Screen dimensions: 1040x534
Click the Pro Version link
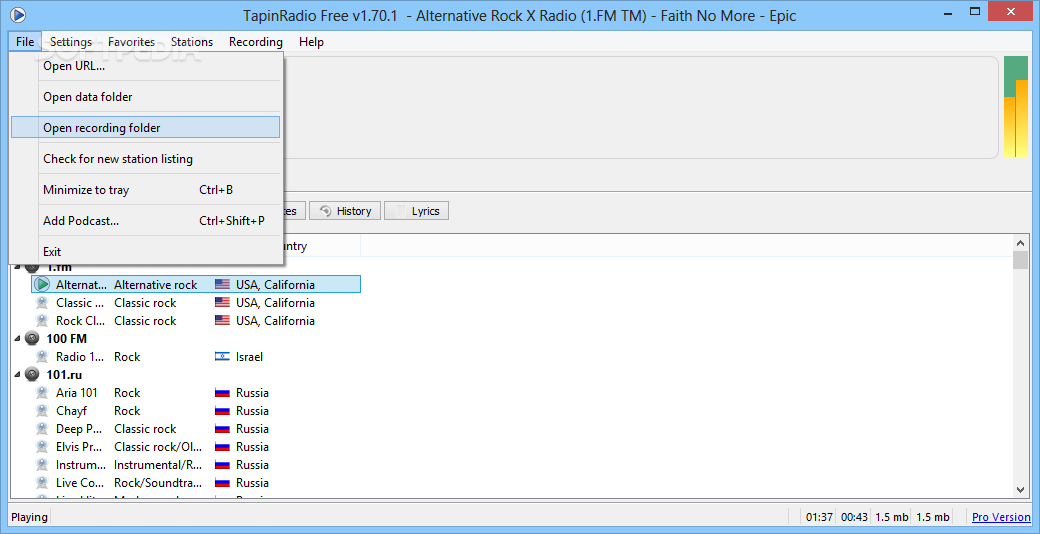click(x=1002, y=517)
